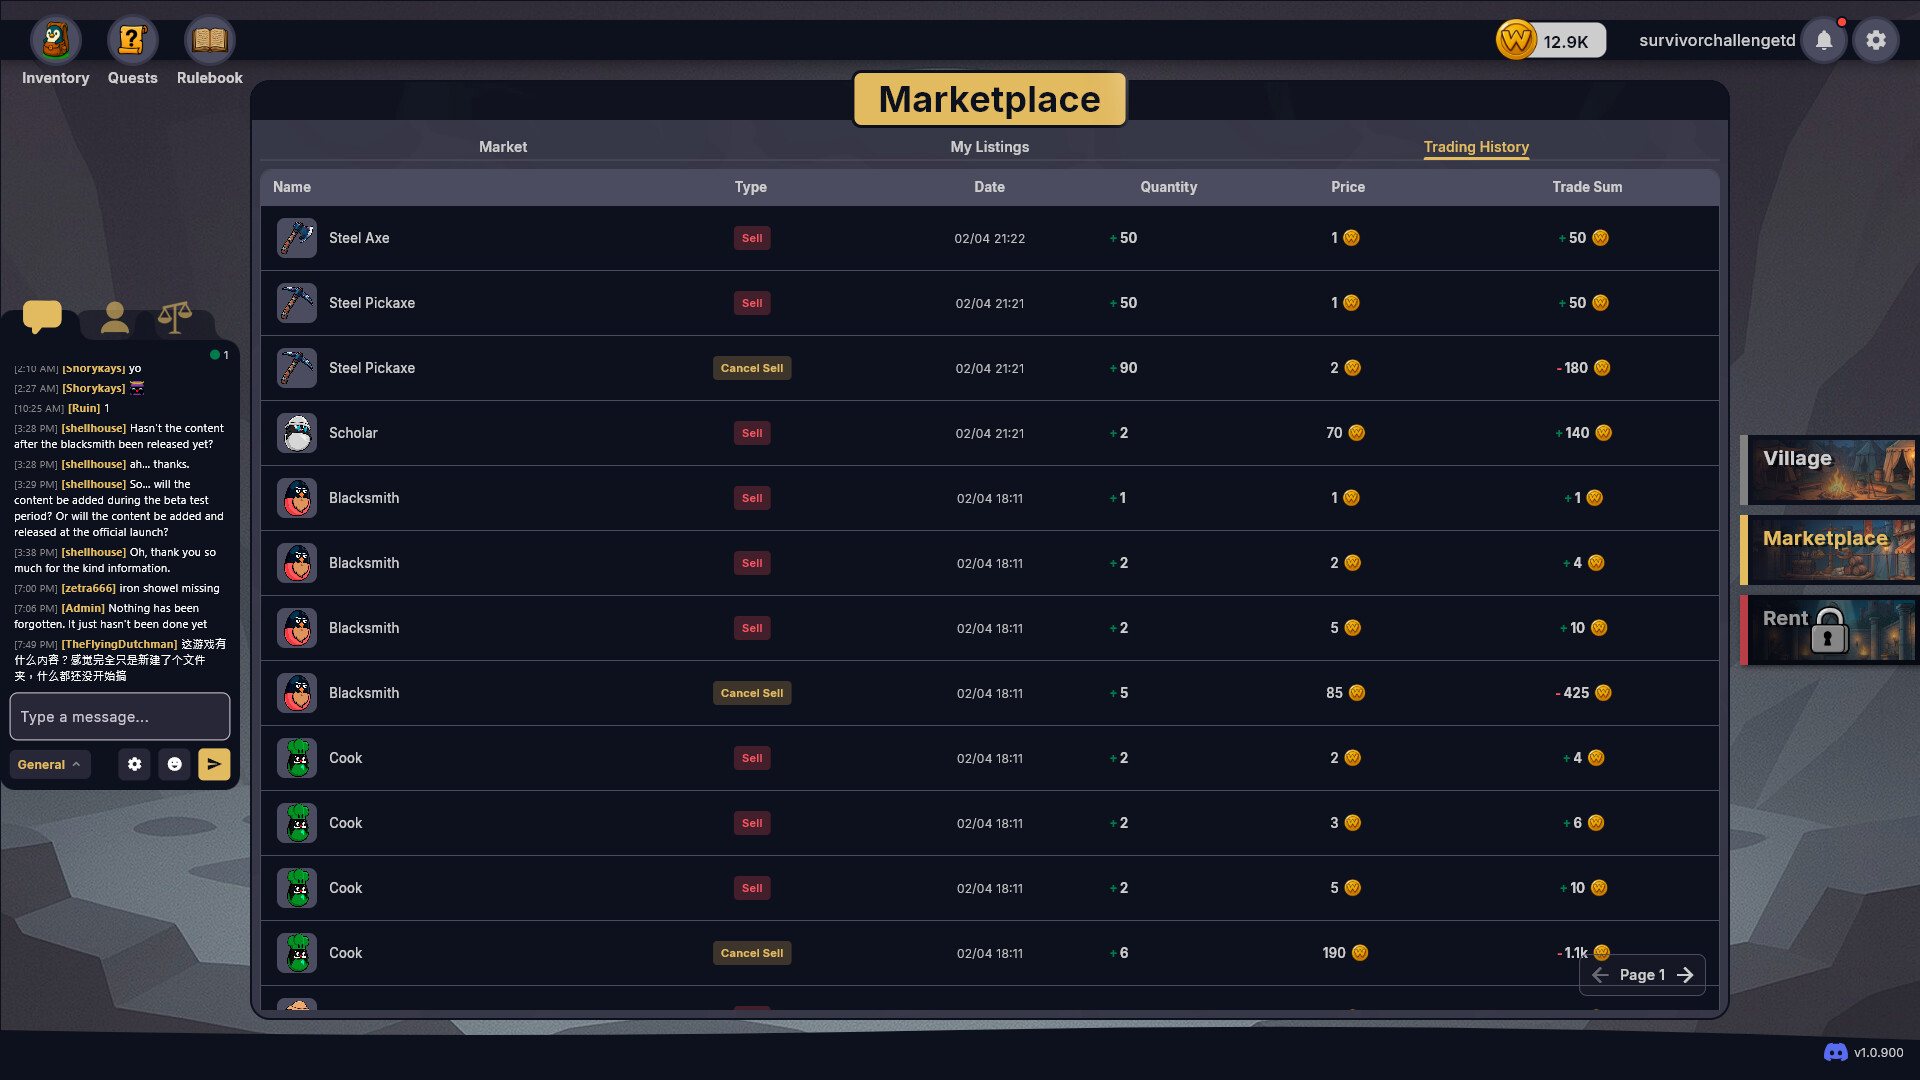The image size is (1920, 1080).
Task: Open notifications via the bell icon
Action: (x=1823, y=40)
